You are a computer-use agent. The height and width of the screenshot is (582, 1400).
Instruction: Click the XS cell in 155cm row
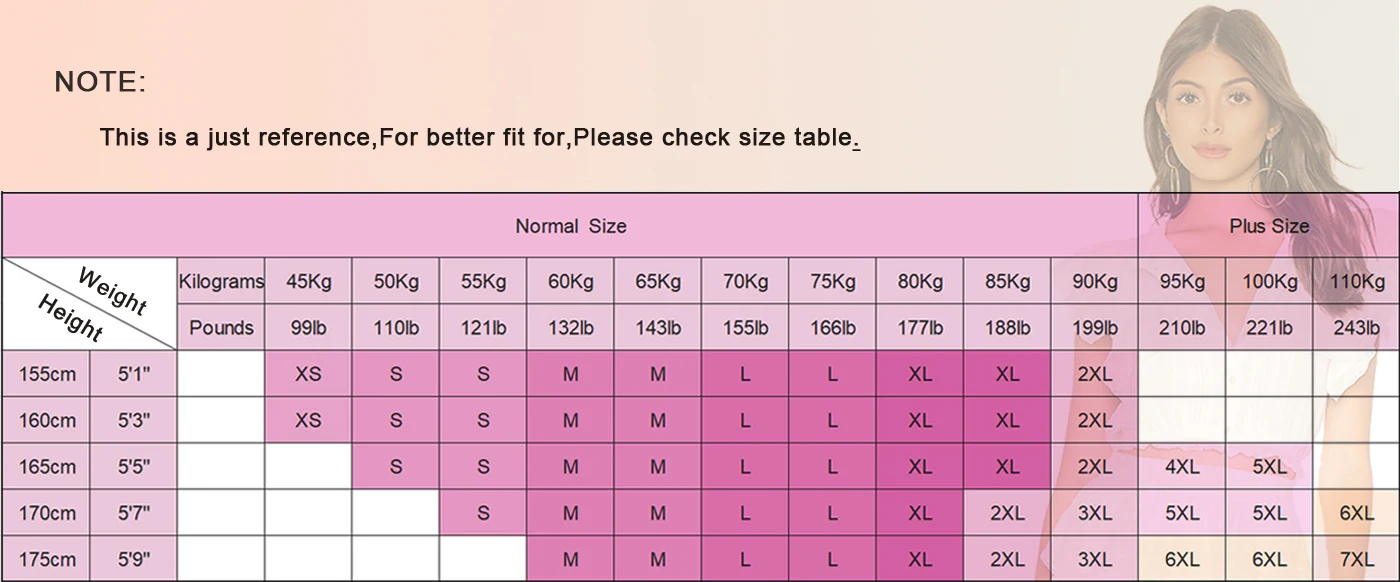click(308, 374)
